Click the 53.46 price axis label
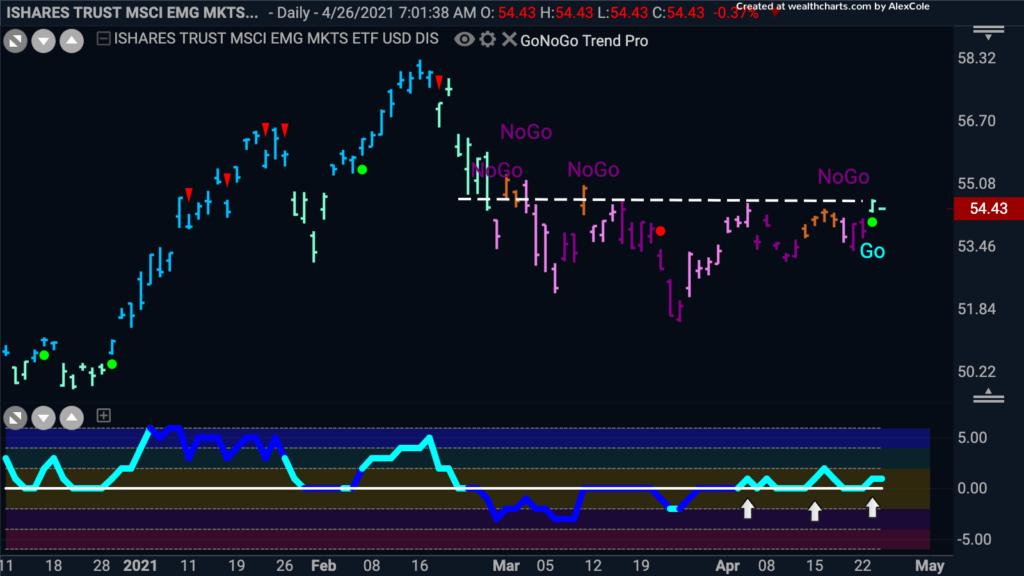 click(x=976, y=246)
